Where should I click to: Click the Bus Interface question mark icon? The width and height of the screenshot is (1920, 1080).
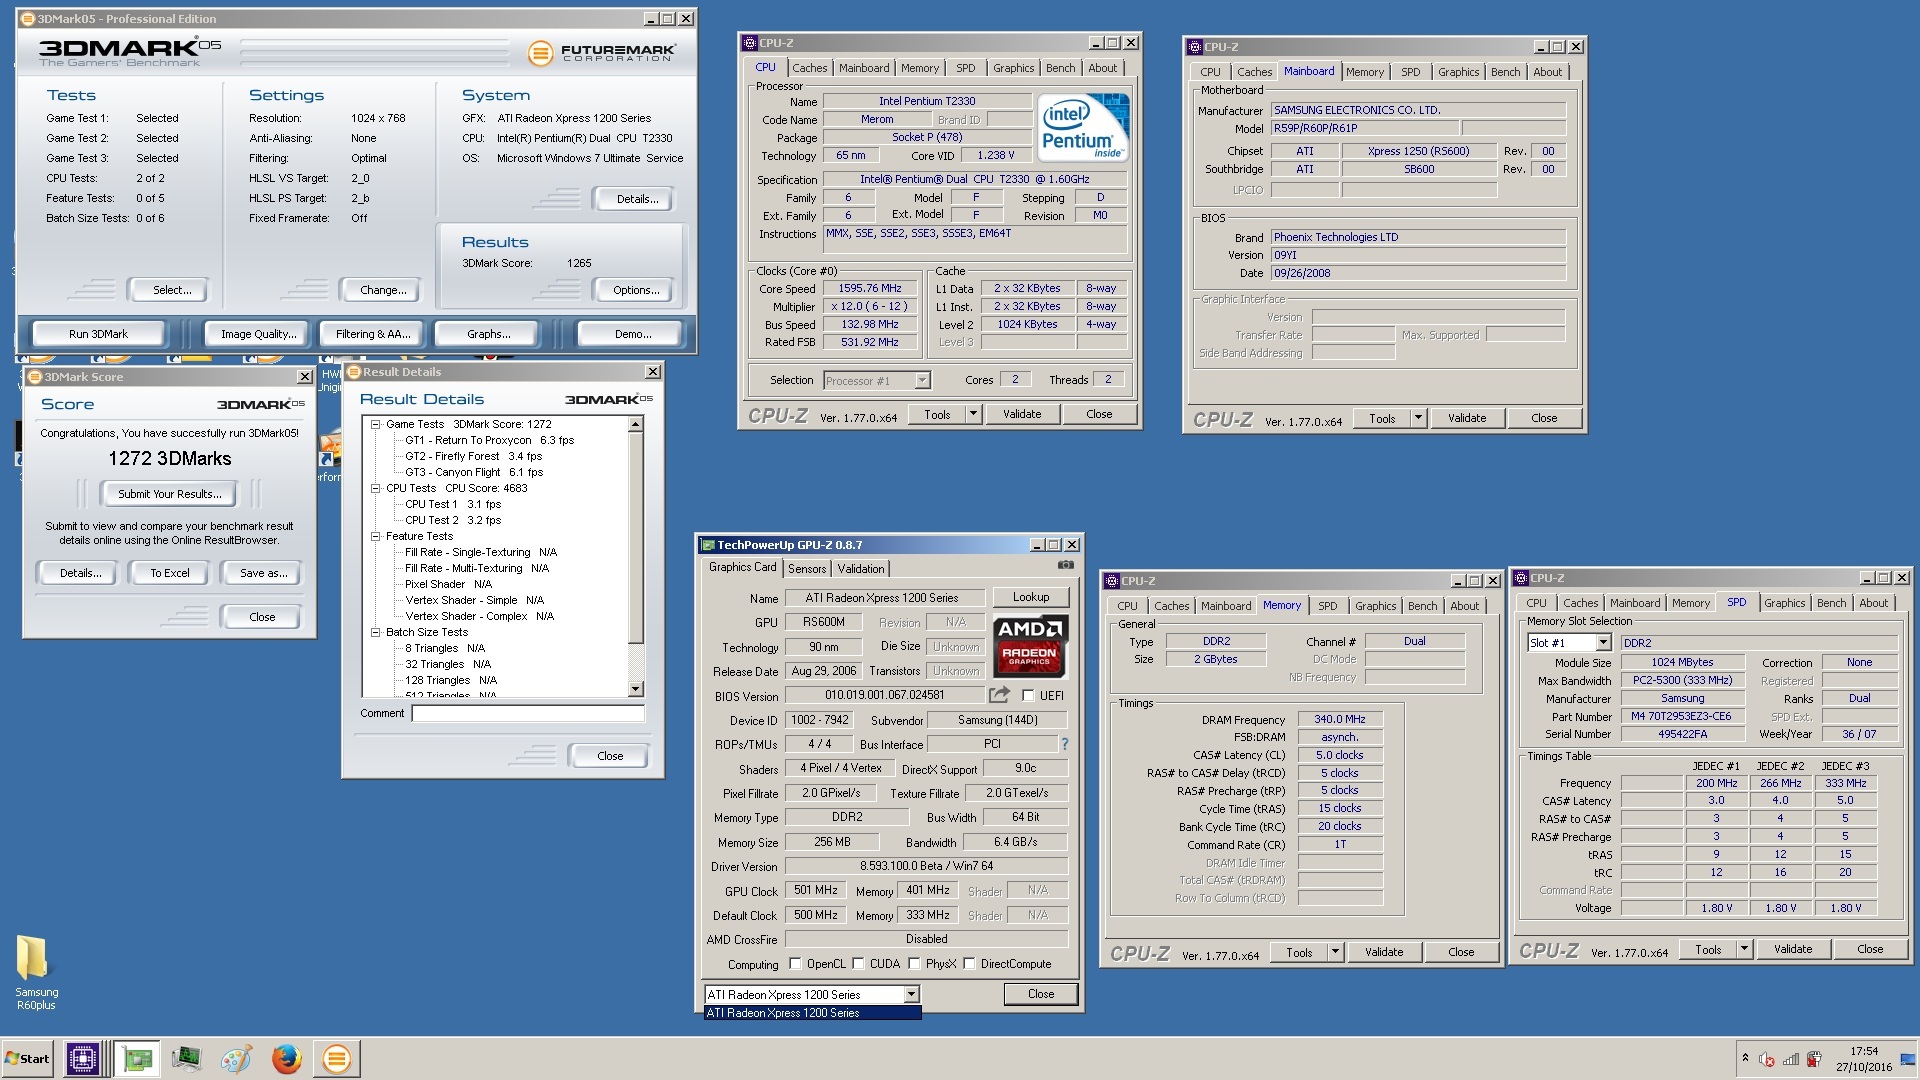coord(1065,744)
